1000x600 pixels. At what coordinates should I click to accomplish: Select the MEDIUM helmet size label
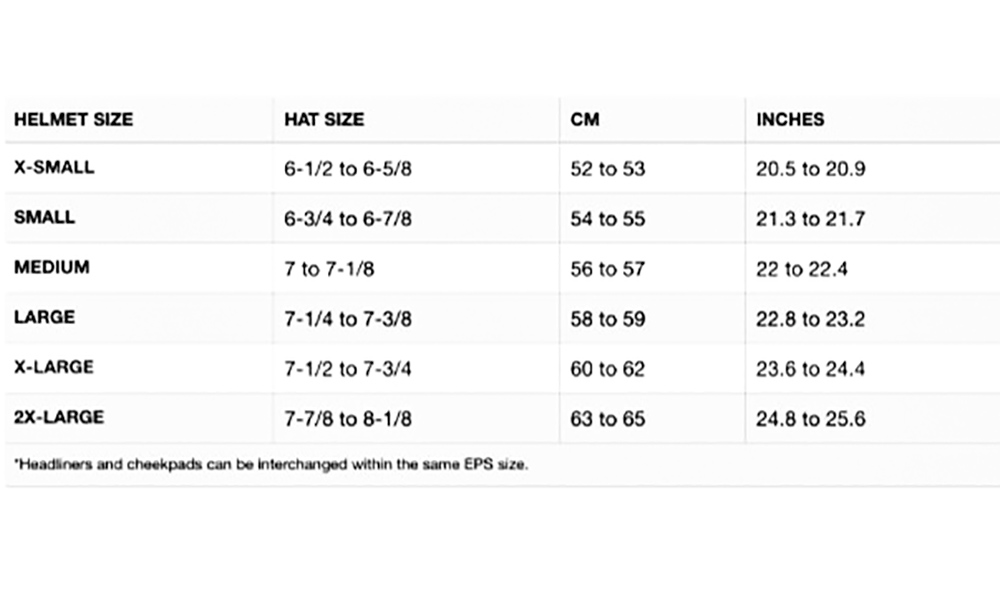pyautogui.click(x=52, y=267)
